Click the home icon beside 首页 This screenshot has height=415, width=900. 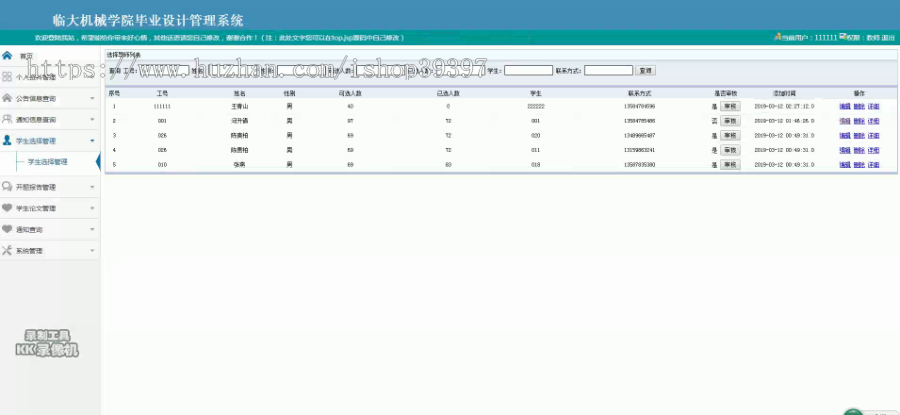(7, 56)
